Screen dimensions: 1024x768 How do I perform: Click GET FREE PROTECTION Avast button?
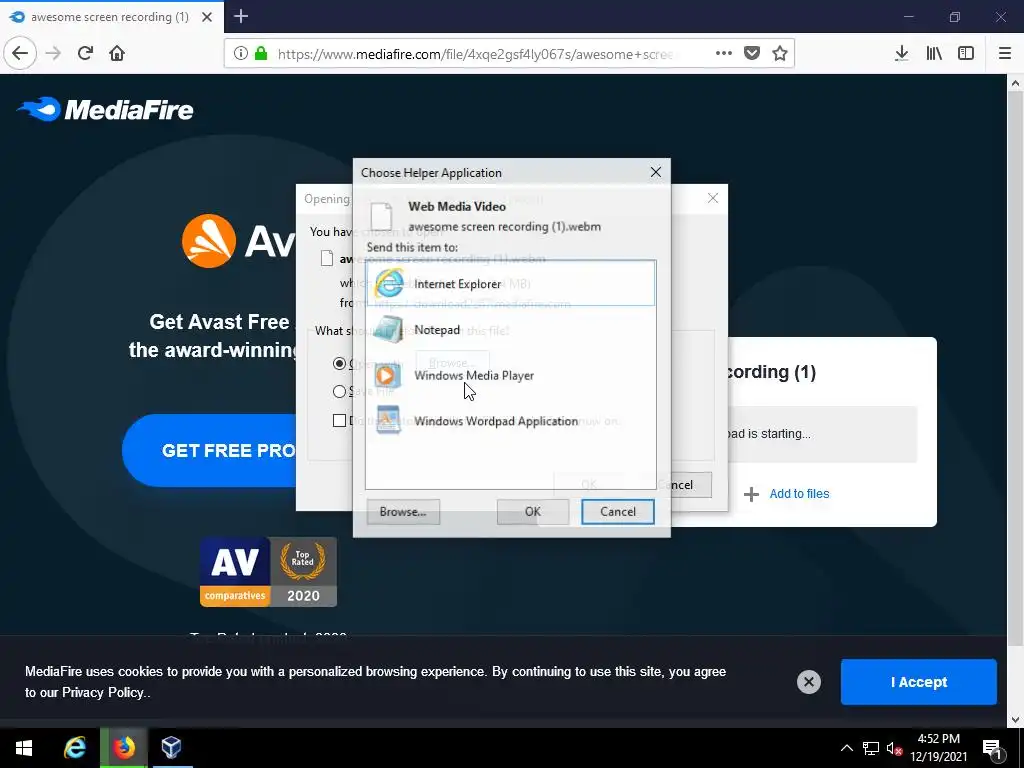[209, 451]
